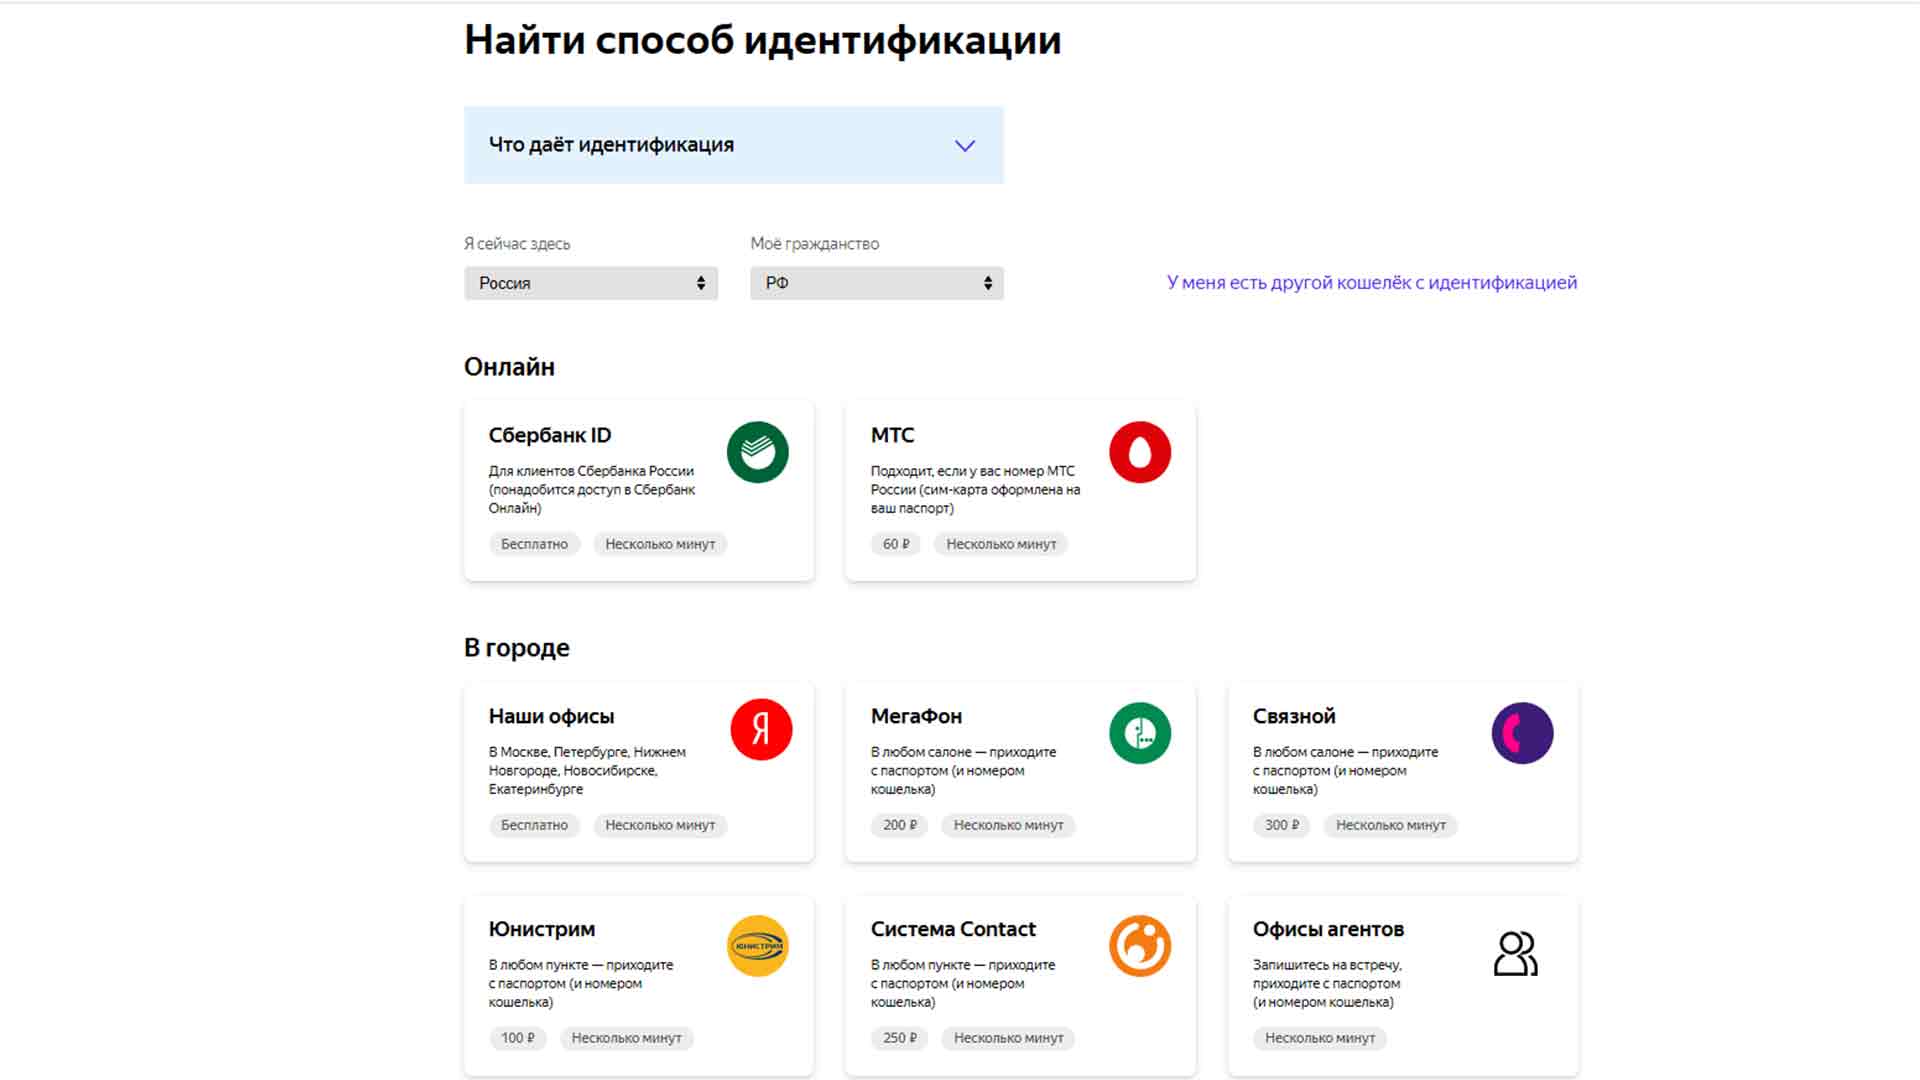The width and height of the screenshot is (1920, 1080).
Task: Click the green MegaFon logo icon
Action: point(1139,733)
